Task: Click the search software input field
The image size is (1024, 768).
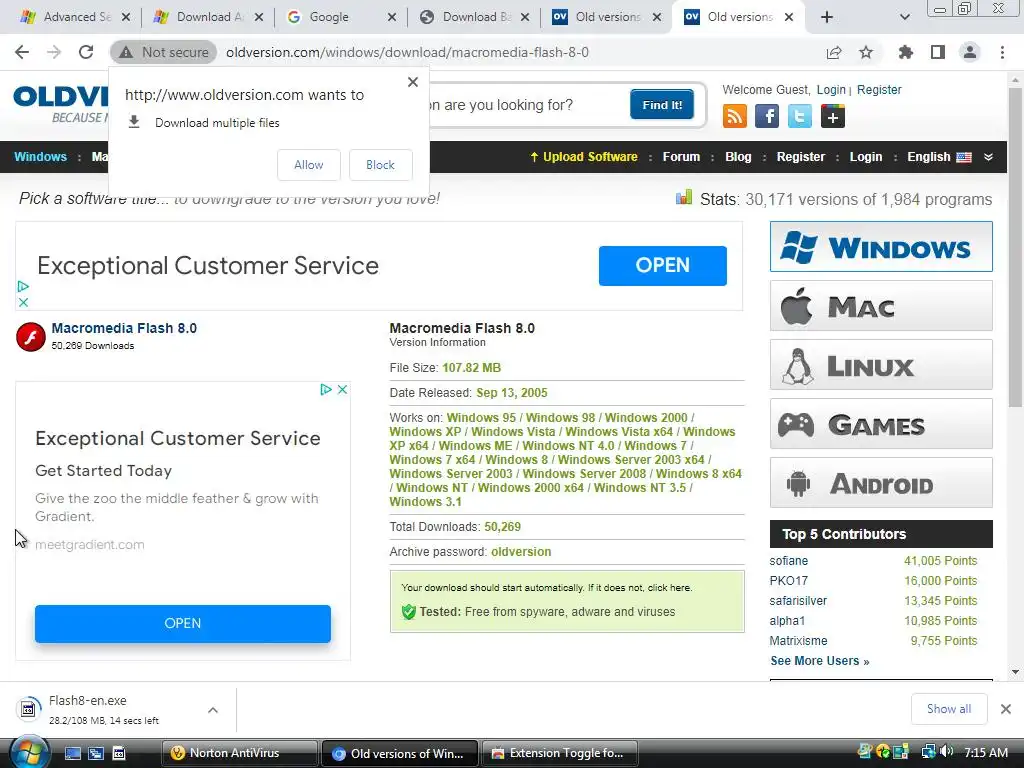Action: point(526,104)
